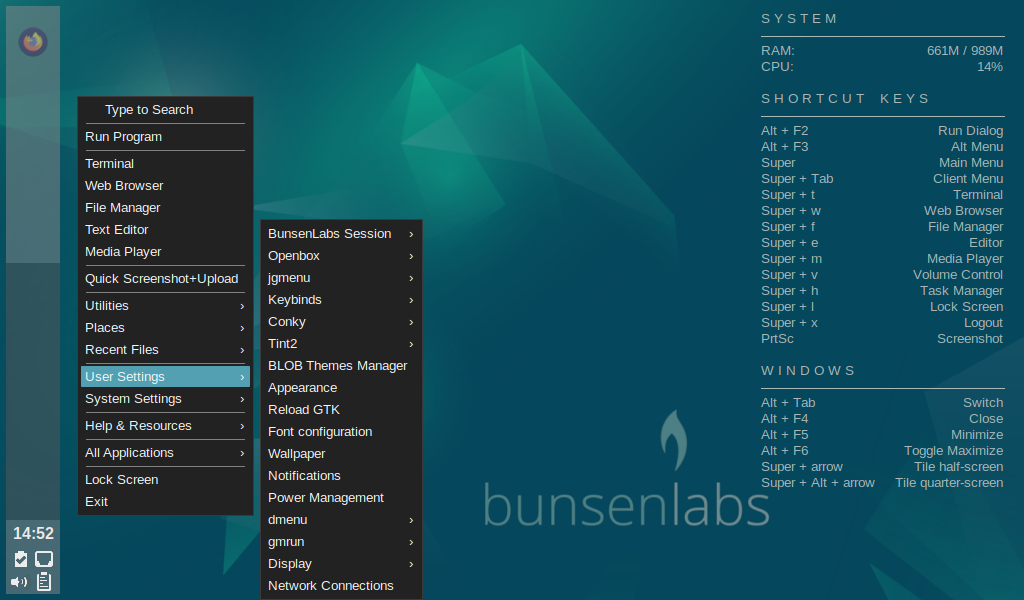Choose Run Program from the menu
The height and width of the screenshot is (600, 1024).
165,136
